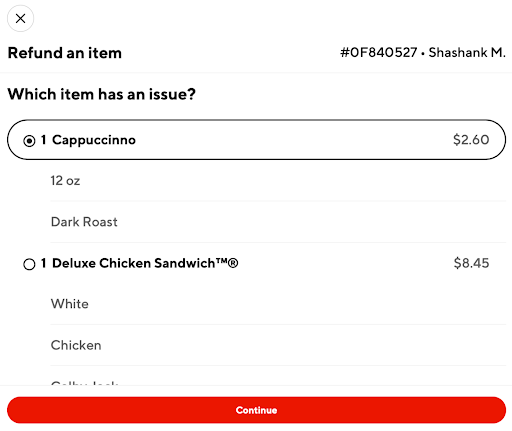Click the Cappuccinno item name
This screenshot has width=512, height=431.
[94, 140]
